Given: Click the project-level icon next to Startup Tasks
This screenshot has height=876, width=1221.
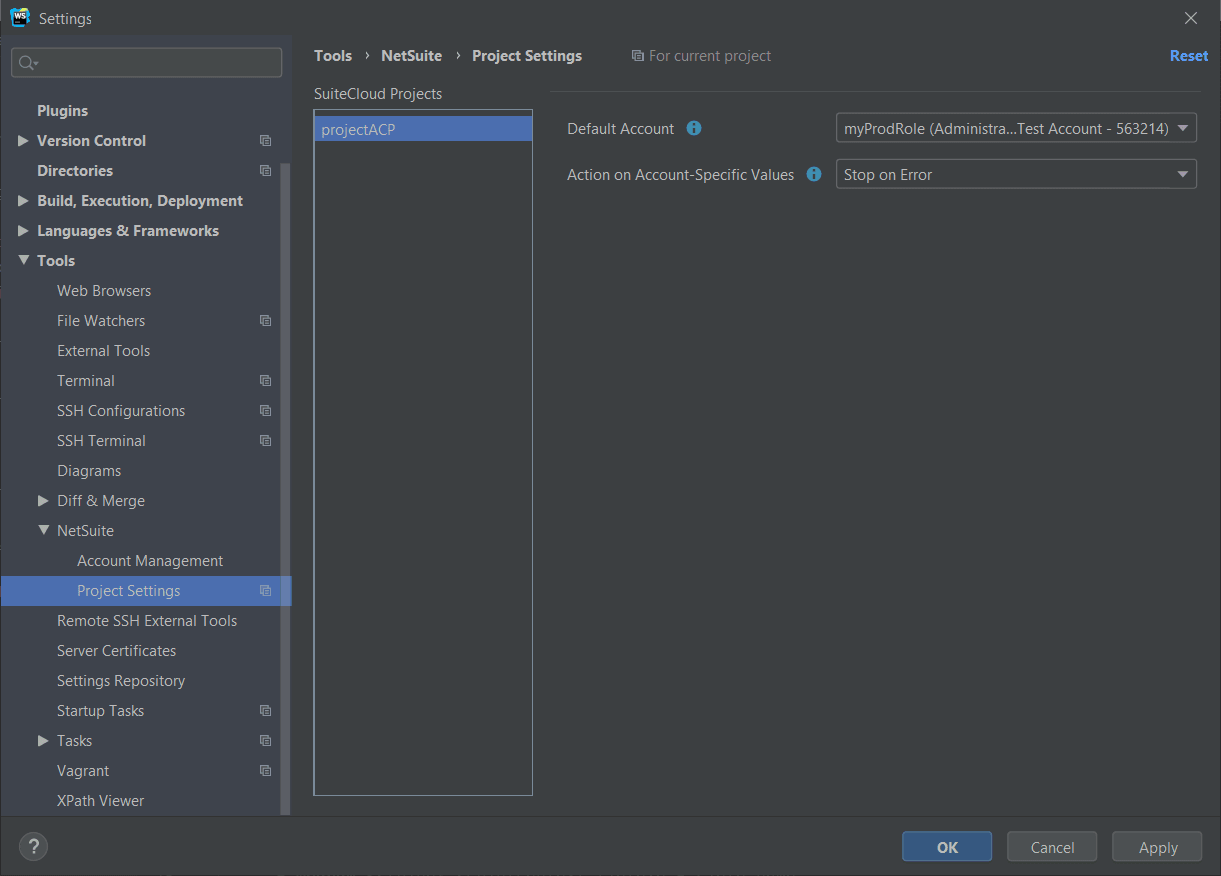Looking at the screenshot, I should (265, 711).
